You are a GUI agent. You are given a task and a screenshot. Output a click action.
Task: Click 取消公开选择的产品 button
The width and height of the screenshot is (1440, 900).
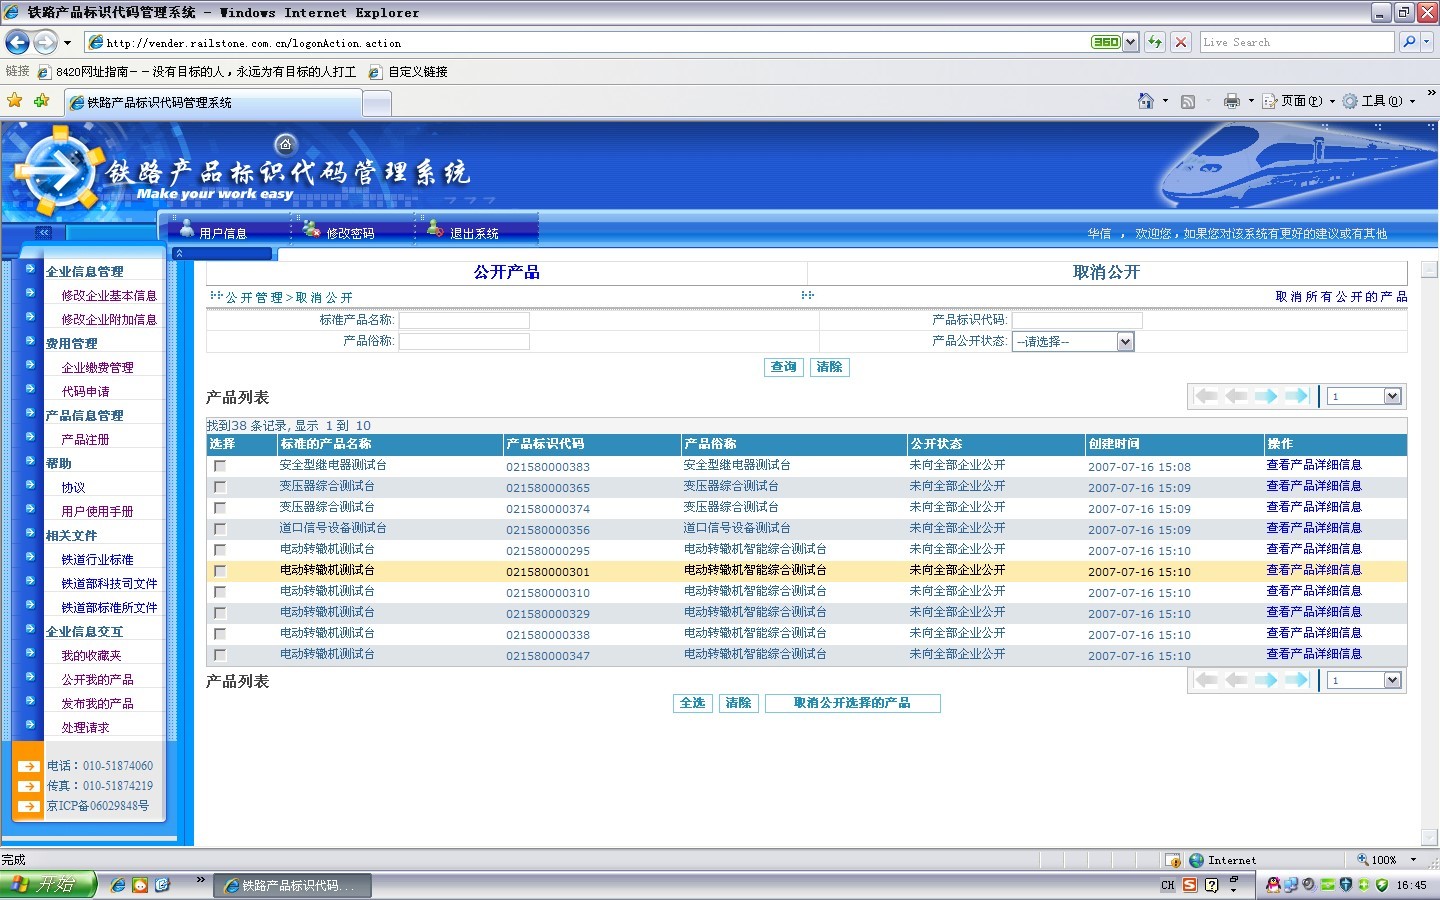pos(852,703)
